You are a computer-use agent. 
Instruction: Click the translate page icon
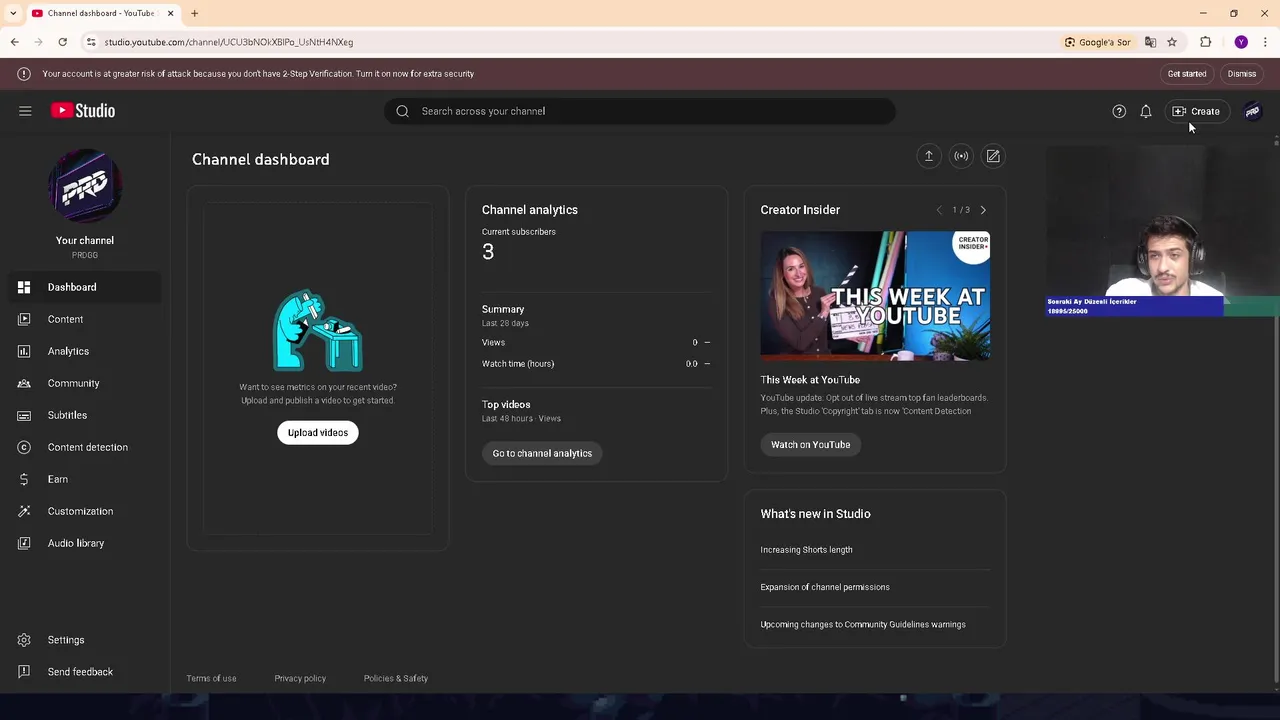[x=1150, y=42]
